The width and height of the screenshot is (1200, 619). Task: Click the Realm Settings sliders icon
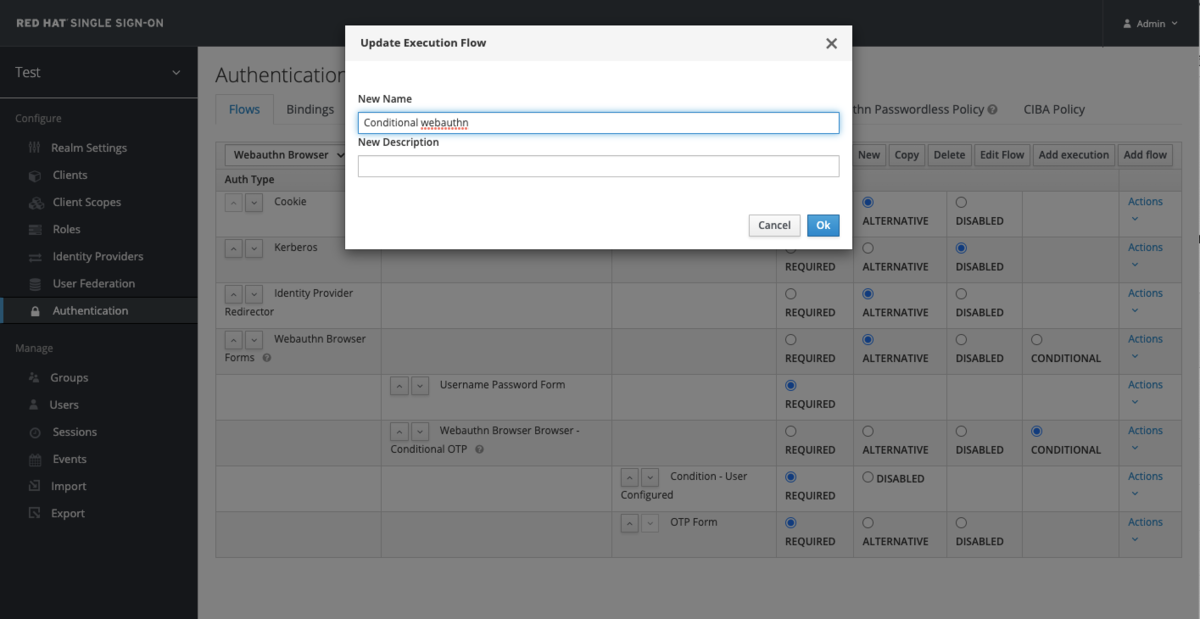coord(35,147)
